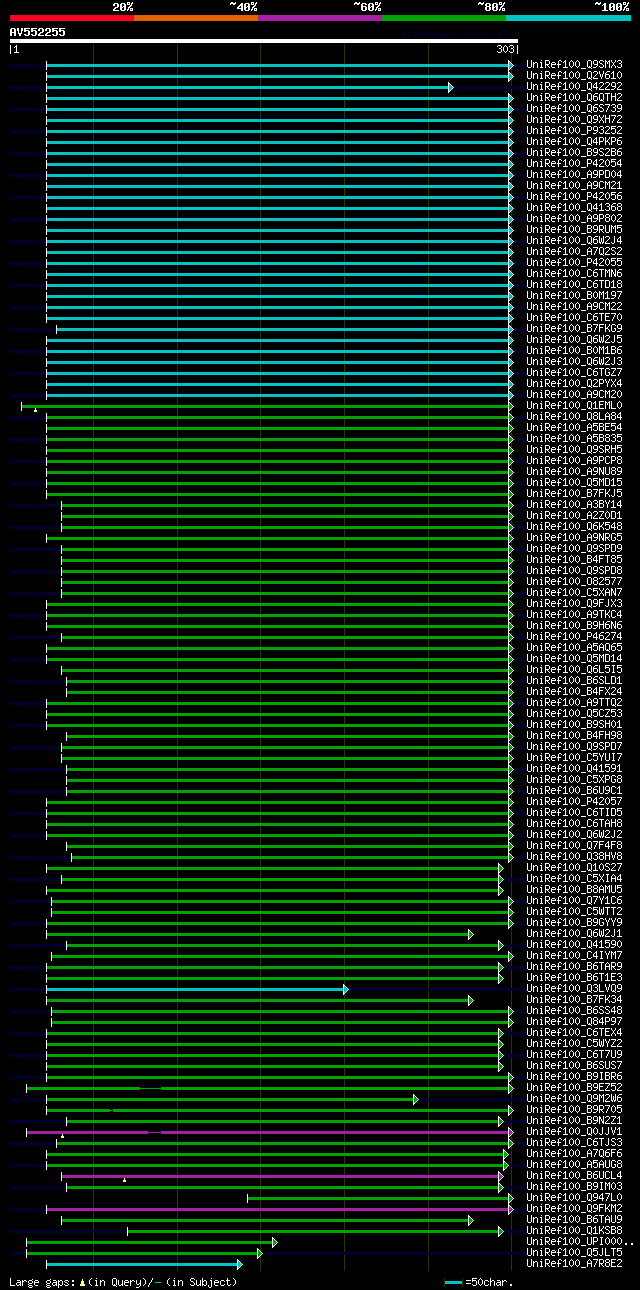The height and width of the screenshot is (1290, 640).
Task: Select label UniRef100_A9NU89
Action: click(x=574, y=472)
